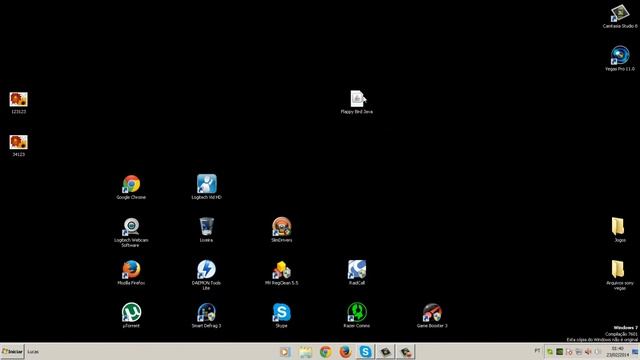The height and width of the screenshot is (360, 640).
Task: Open the Iniciar start menu button
Action: pyautogui.click(x=12, y=351)
